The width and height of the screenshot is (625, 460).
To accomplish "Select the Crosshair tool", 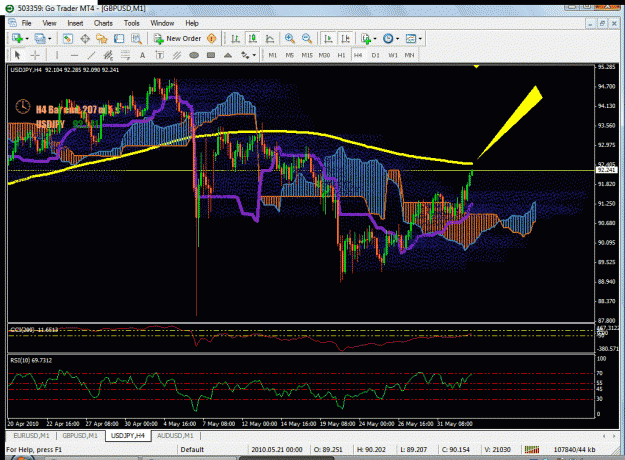I will point(35,55).
